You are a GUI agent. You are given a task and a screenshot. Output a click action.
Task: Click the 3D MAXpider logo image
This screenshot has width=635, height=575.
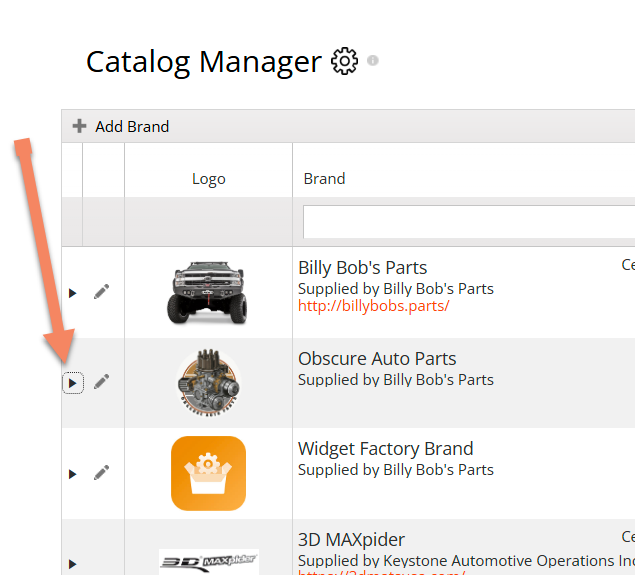tap(209, 562)
